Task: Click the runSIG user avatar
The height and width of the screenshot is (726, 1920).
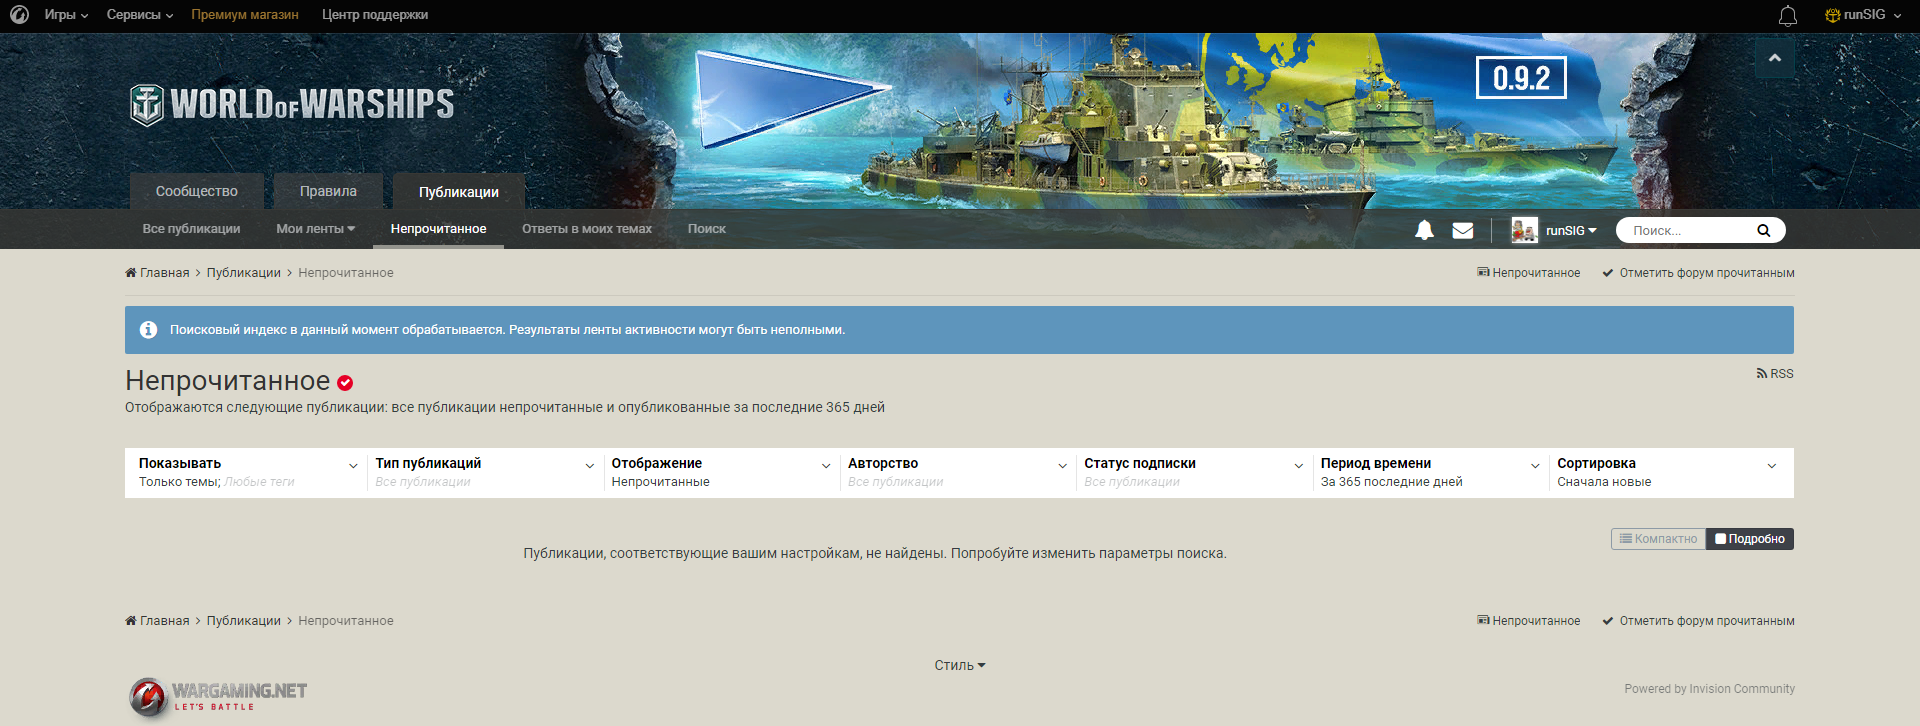Action: tap(1524, 230)
